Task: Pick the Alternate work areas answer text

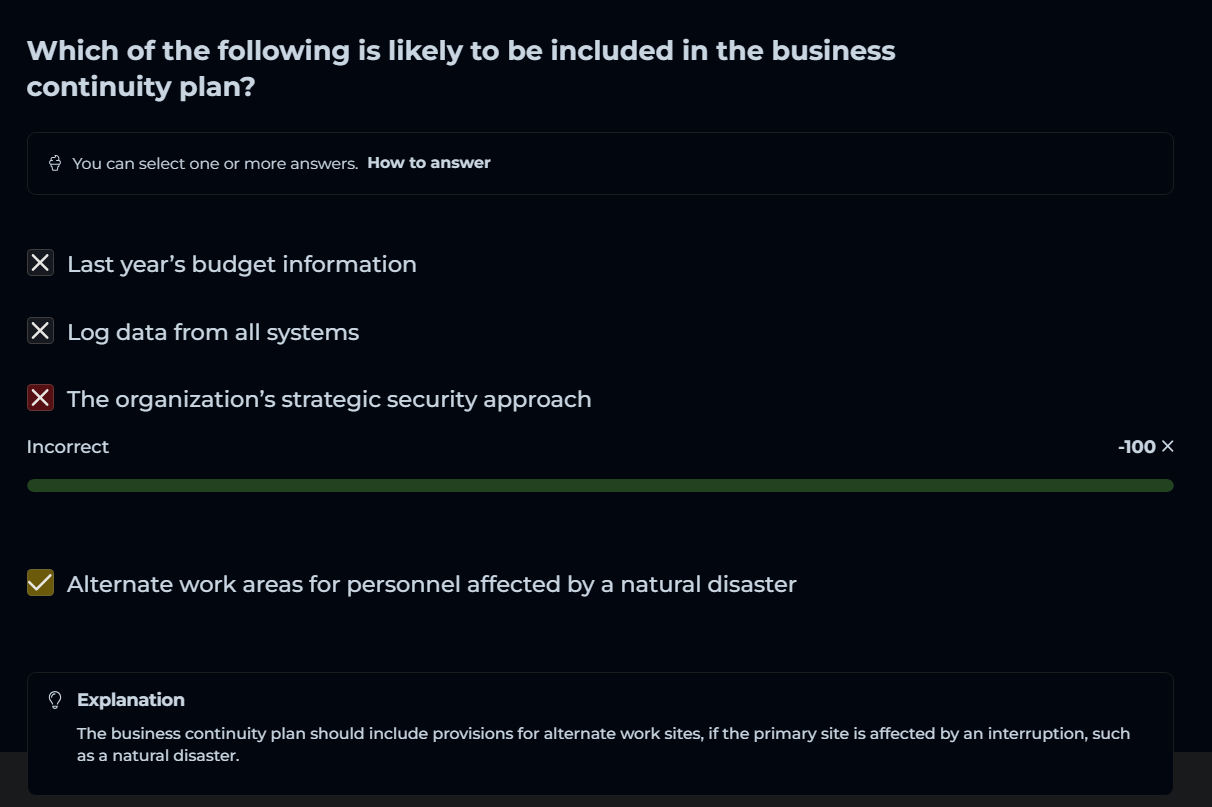Action: point(431,584)
